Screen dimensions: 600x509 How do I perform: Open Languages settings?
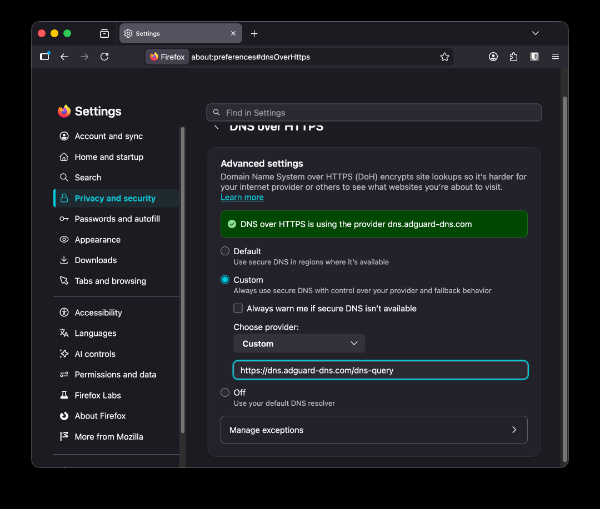(x=116, y=333)
